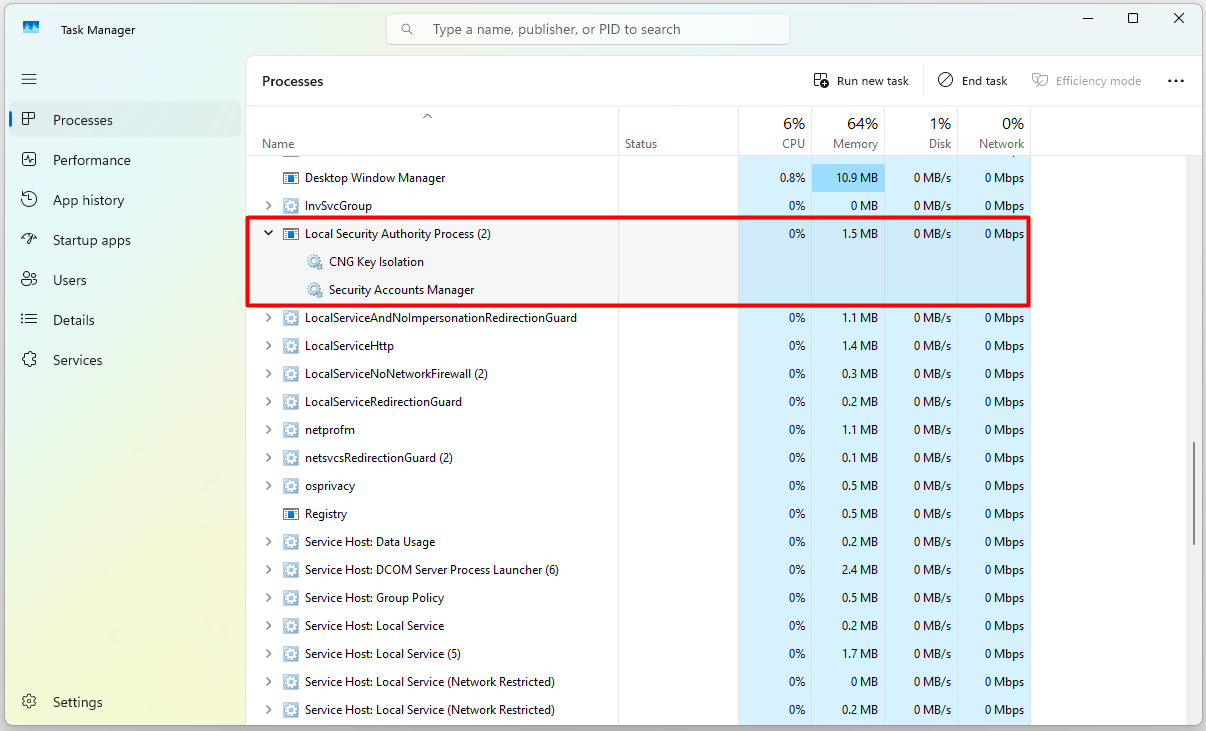Sort processes by Disk column
This screenshot has width=1206, height=731.
click(x=921, y=131)
